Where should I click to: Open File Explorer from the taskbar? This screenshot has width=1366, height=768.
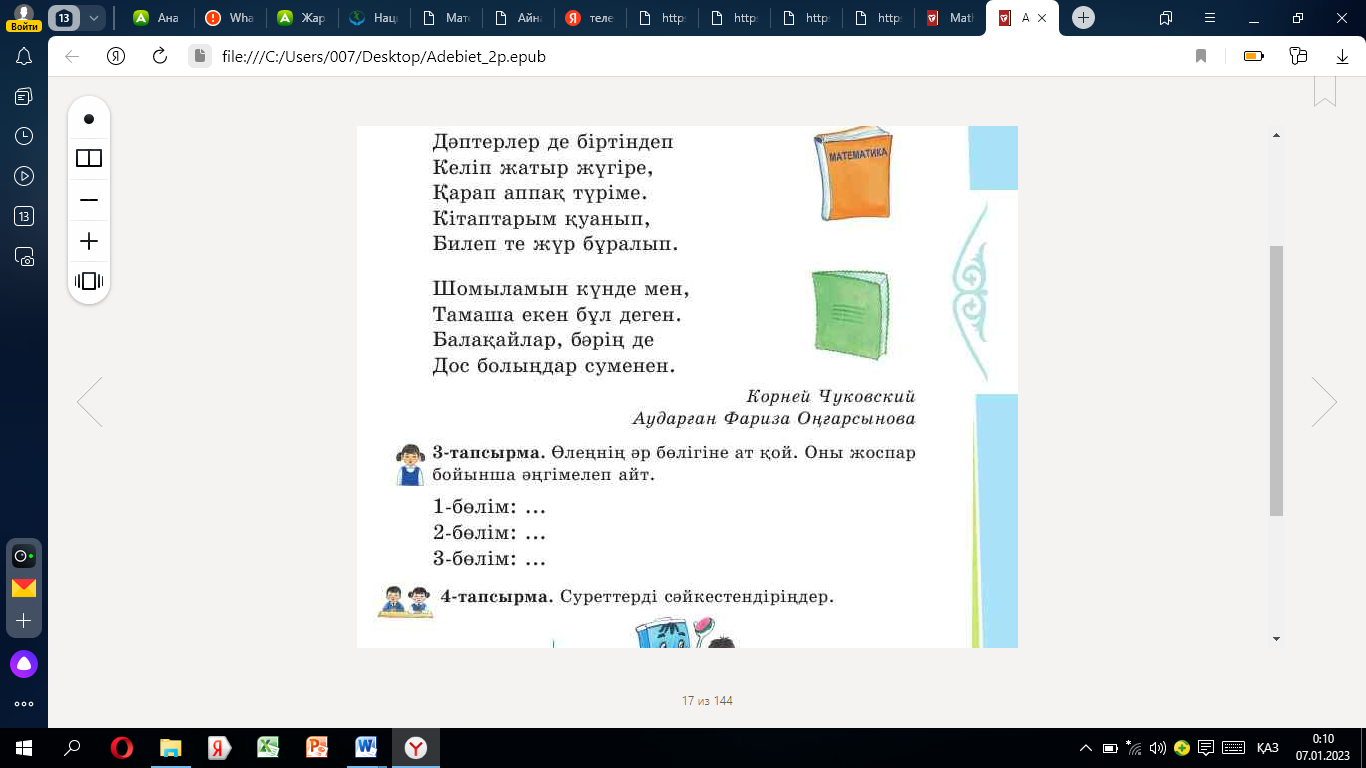coord(171,747)
